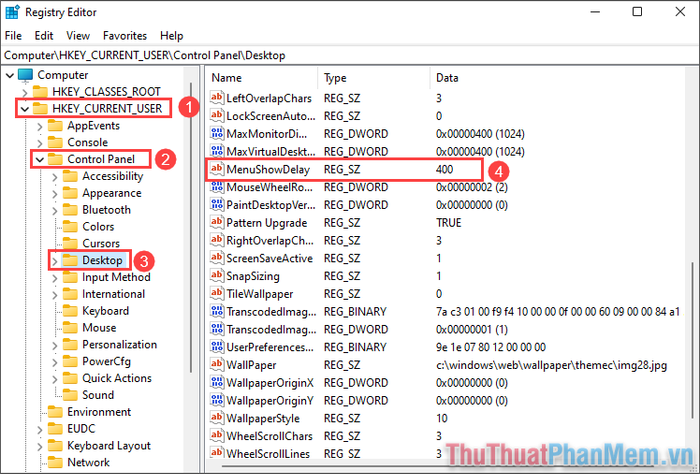Select the Colors key
The image size is (700, 474).
click(x=98, y=227)
